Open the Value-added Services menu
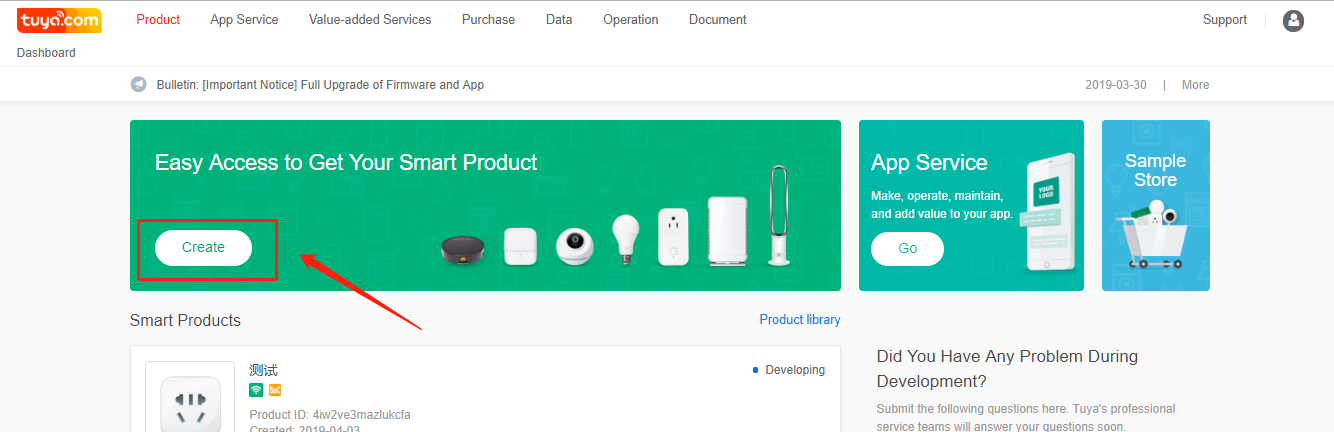Image resolution: width=1334 pixels, height=432 pixels. click(x=370, y=20)
